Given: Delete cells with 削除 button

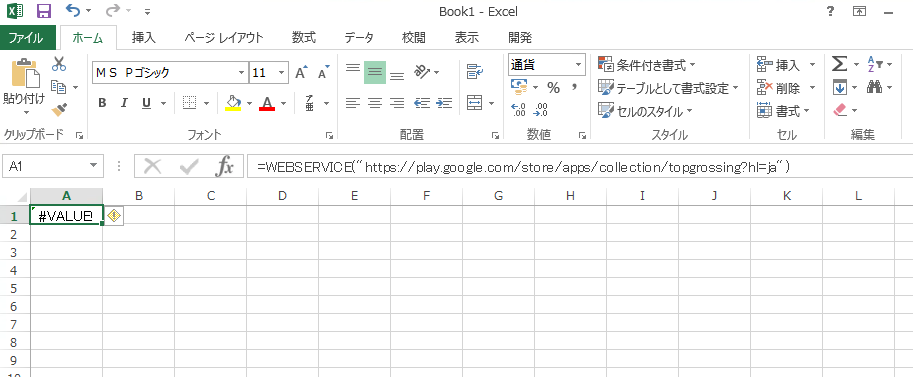Looking at the screenshot, I should [x=778, y=88].
